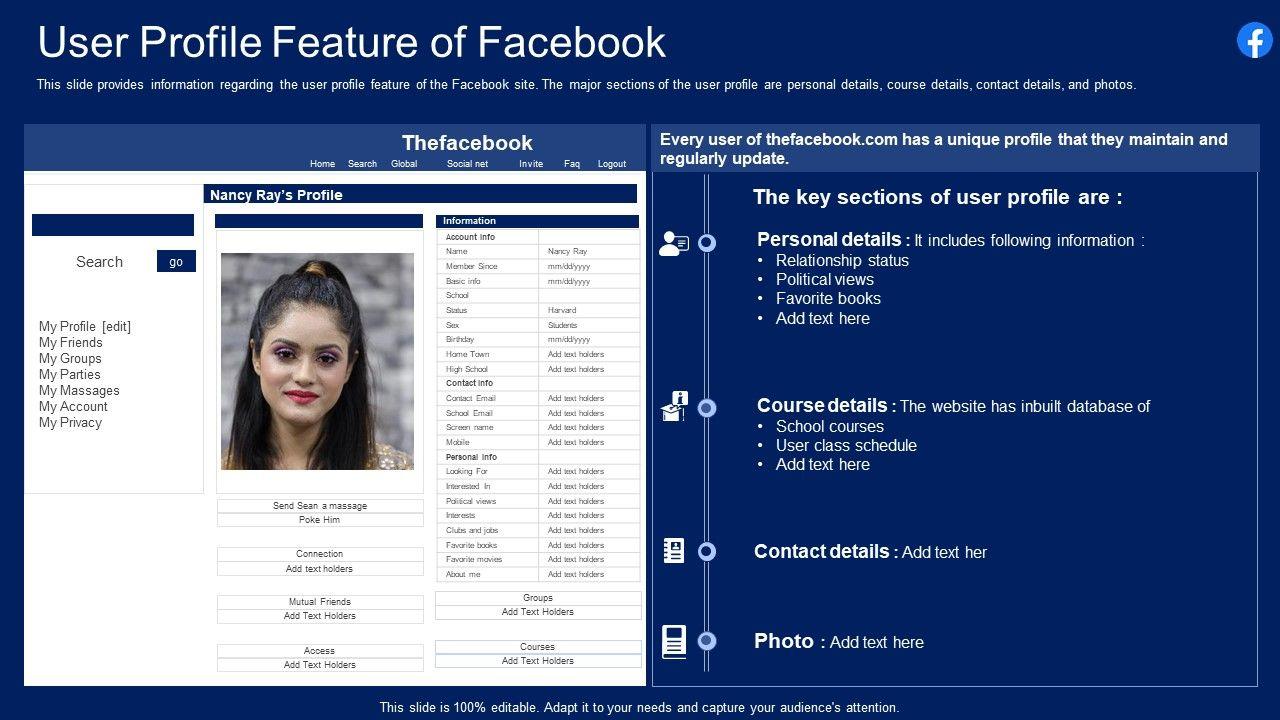Click the Relationship status bullet
Image resolution: width=1280 pixels, height=720 pixels.
click(x=842, y=260)
